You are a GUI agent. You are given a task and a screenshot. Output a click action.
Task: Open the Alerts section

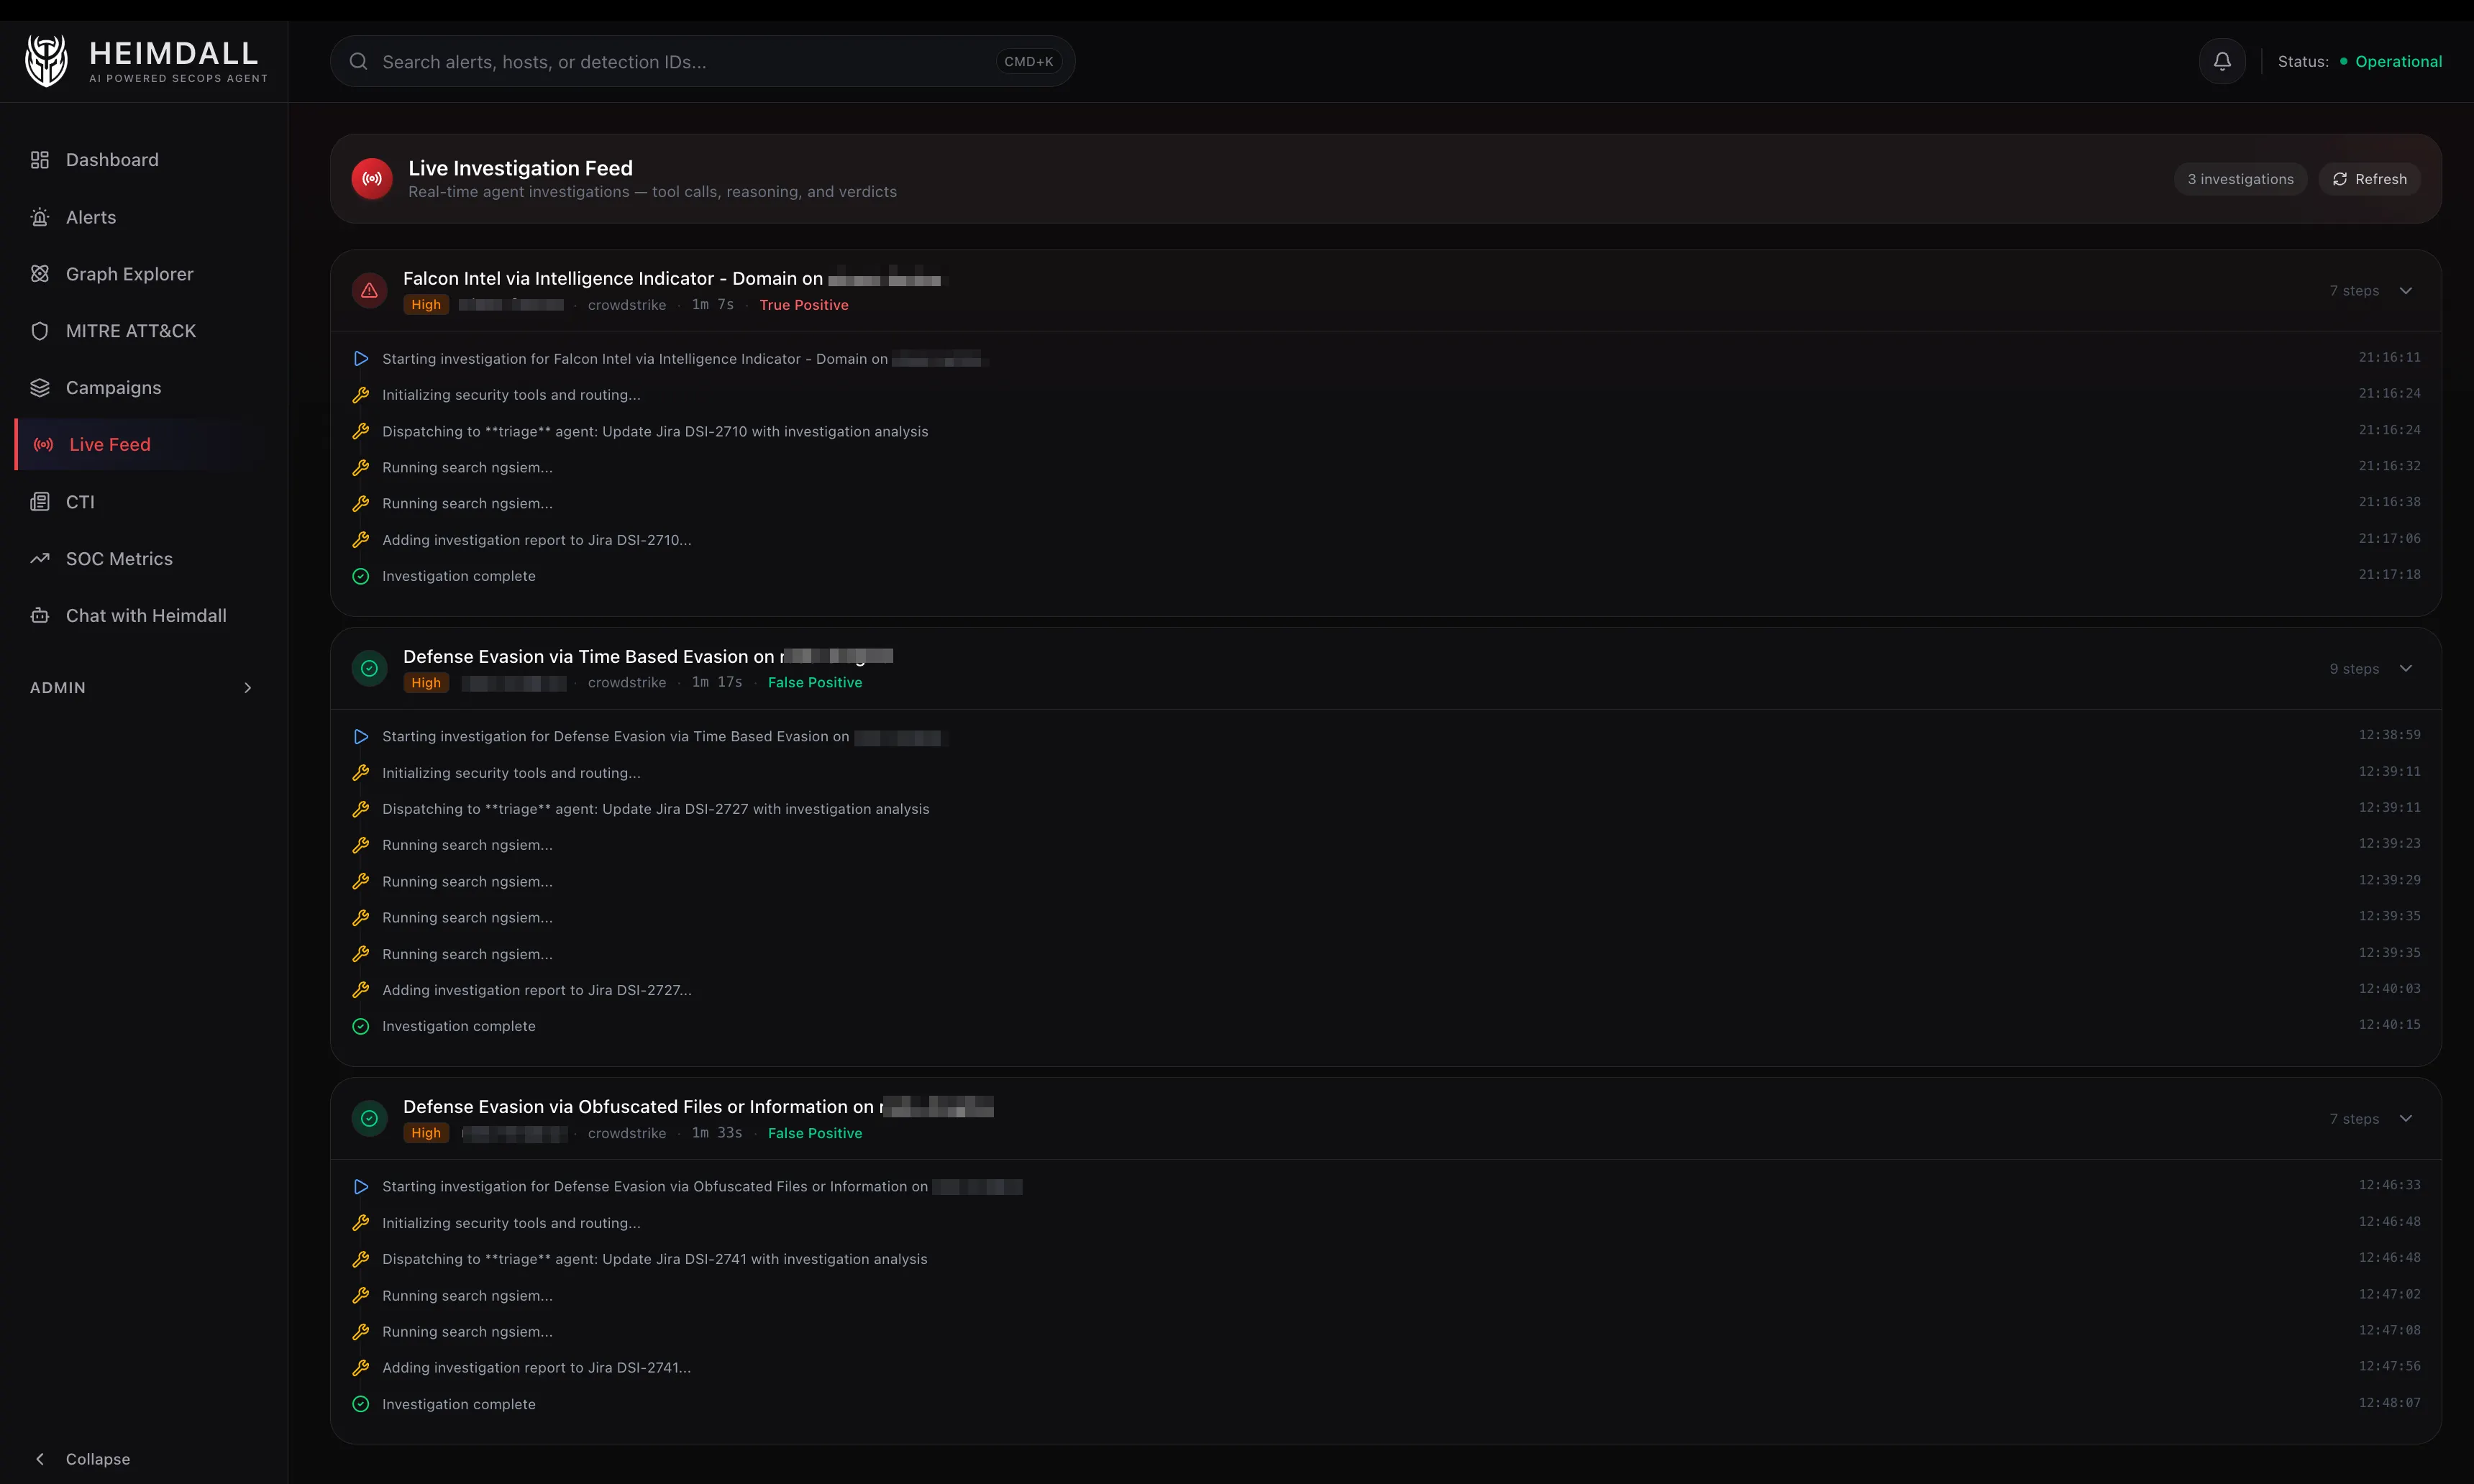pyautogui.click(x=91, y=217)
